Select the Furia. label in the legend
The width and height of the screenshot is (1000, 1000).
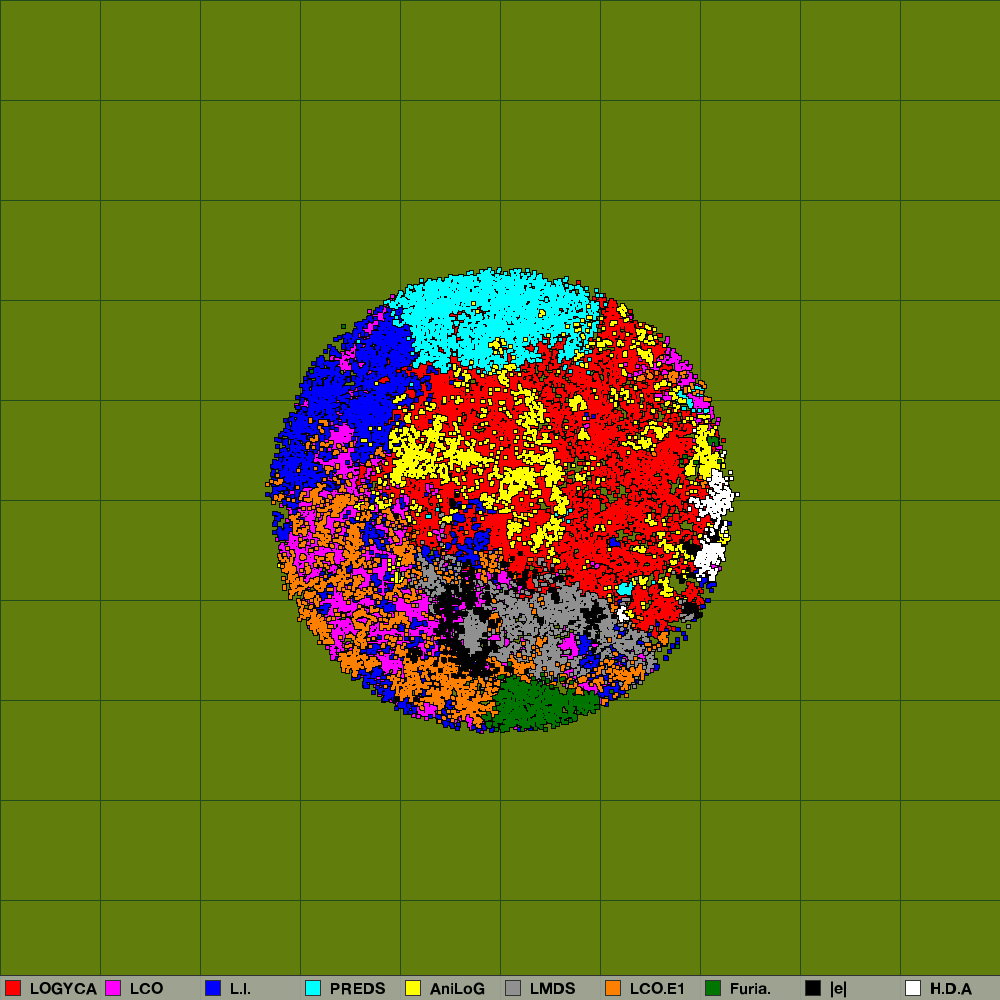point(750,989)
